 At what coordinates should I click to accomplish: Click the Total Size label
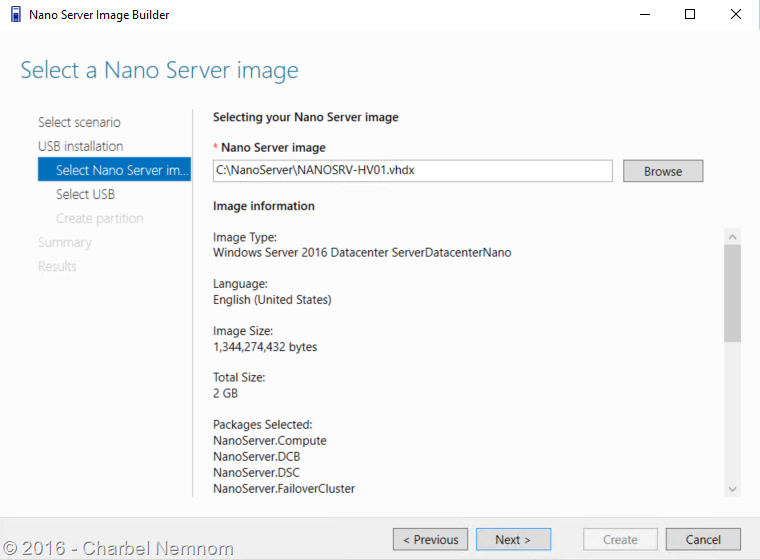(239, 377)
